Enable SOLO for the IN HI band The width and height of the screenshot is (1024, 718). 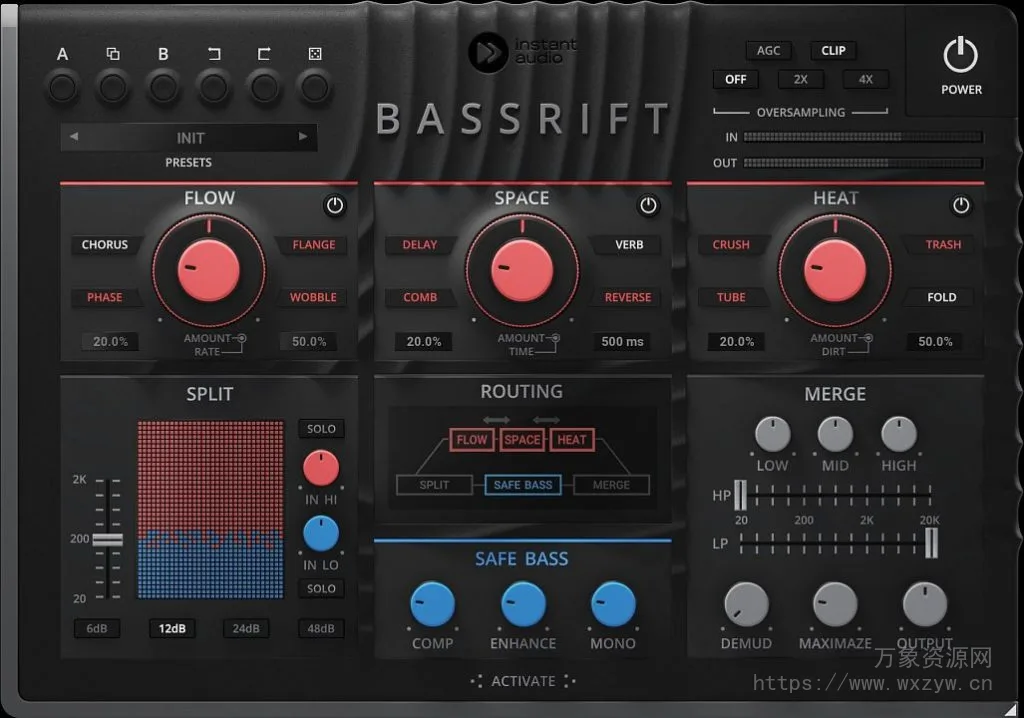click(x=321, y=428)
